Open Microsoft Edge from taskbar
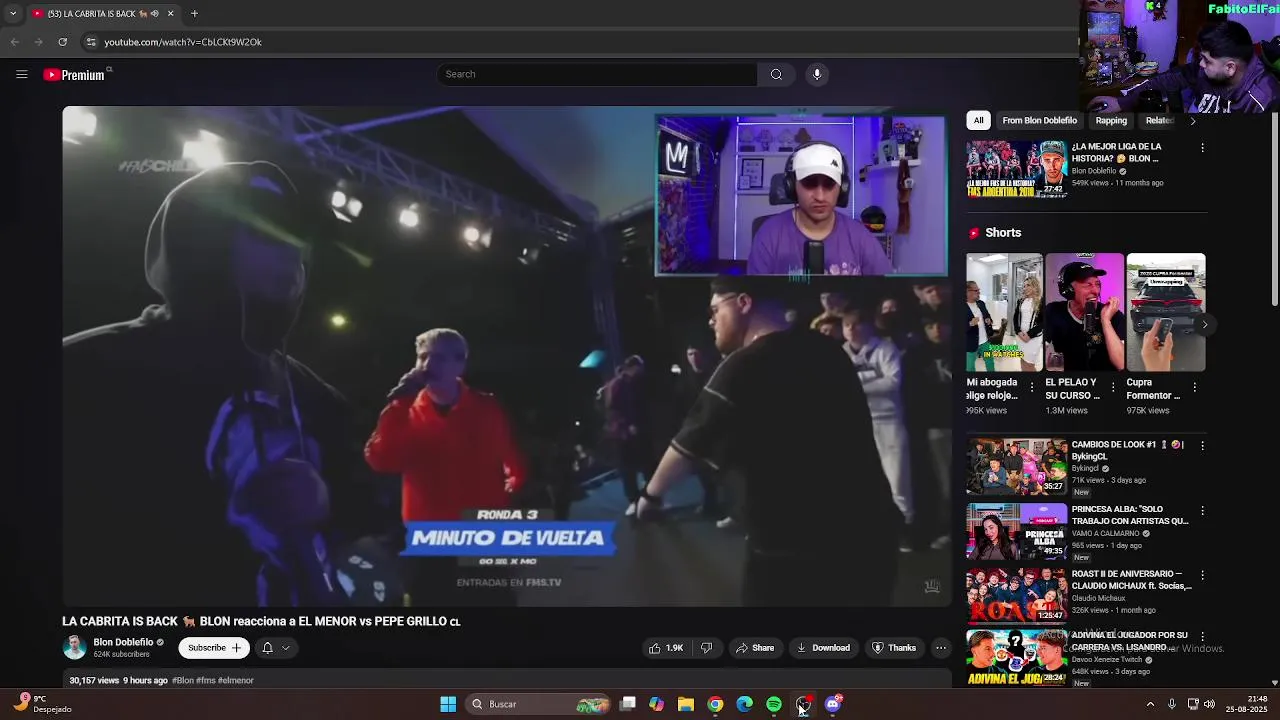1280x720 pixels. [x=745, y=704]
